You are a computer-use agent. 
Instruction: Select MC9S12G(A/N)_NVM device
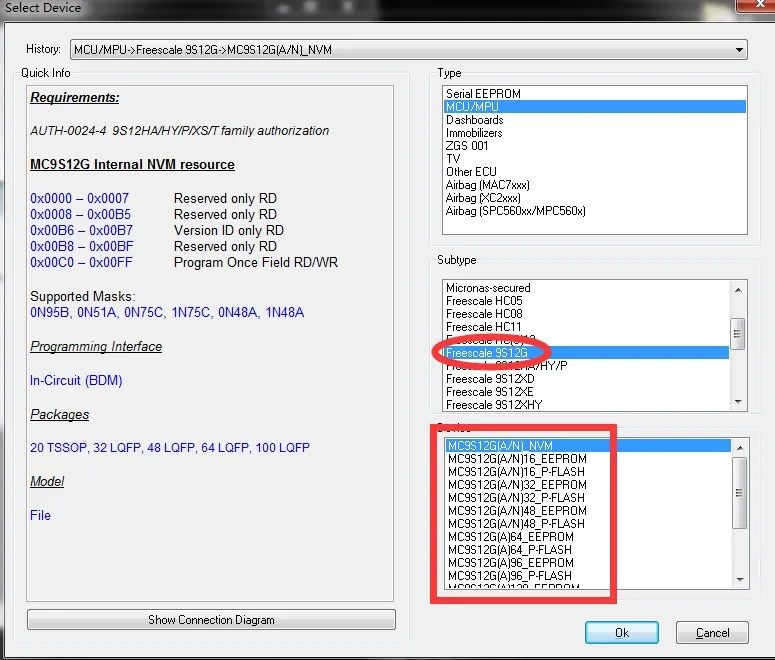pos(588,445)
